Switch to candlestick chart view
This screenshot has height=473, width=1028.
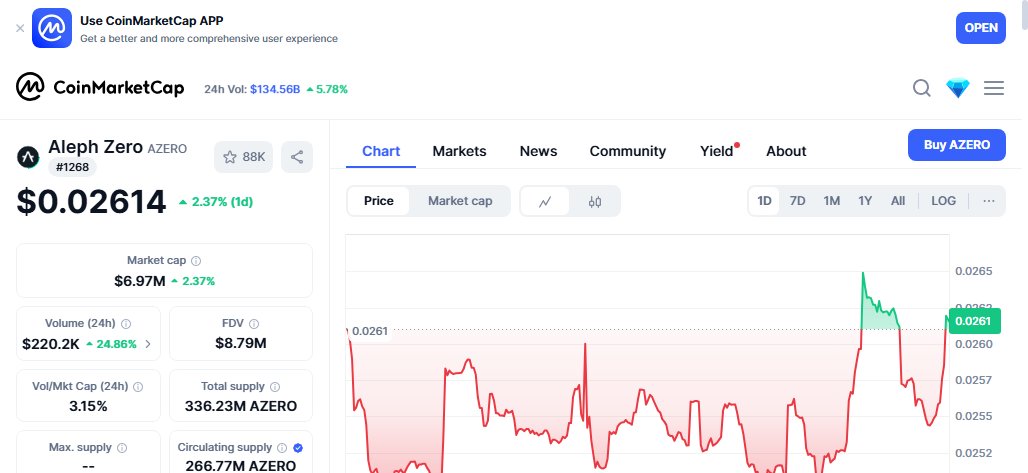pos(595,201)
